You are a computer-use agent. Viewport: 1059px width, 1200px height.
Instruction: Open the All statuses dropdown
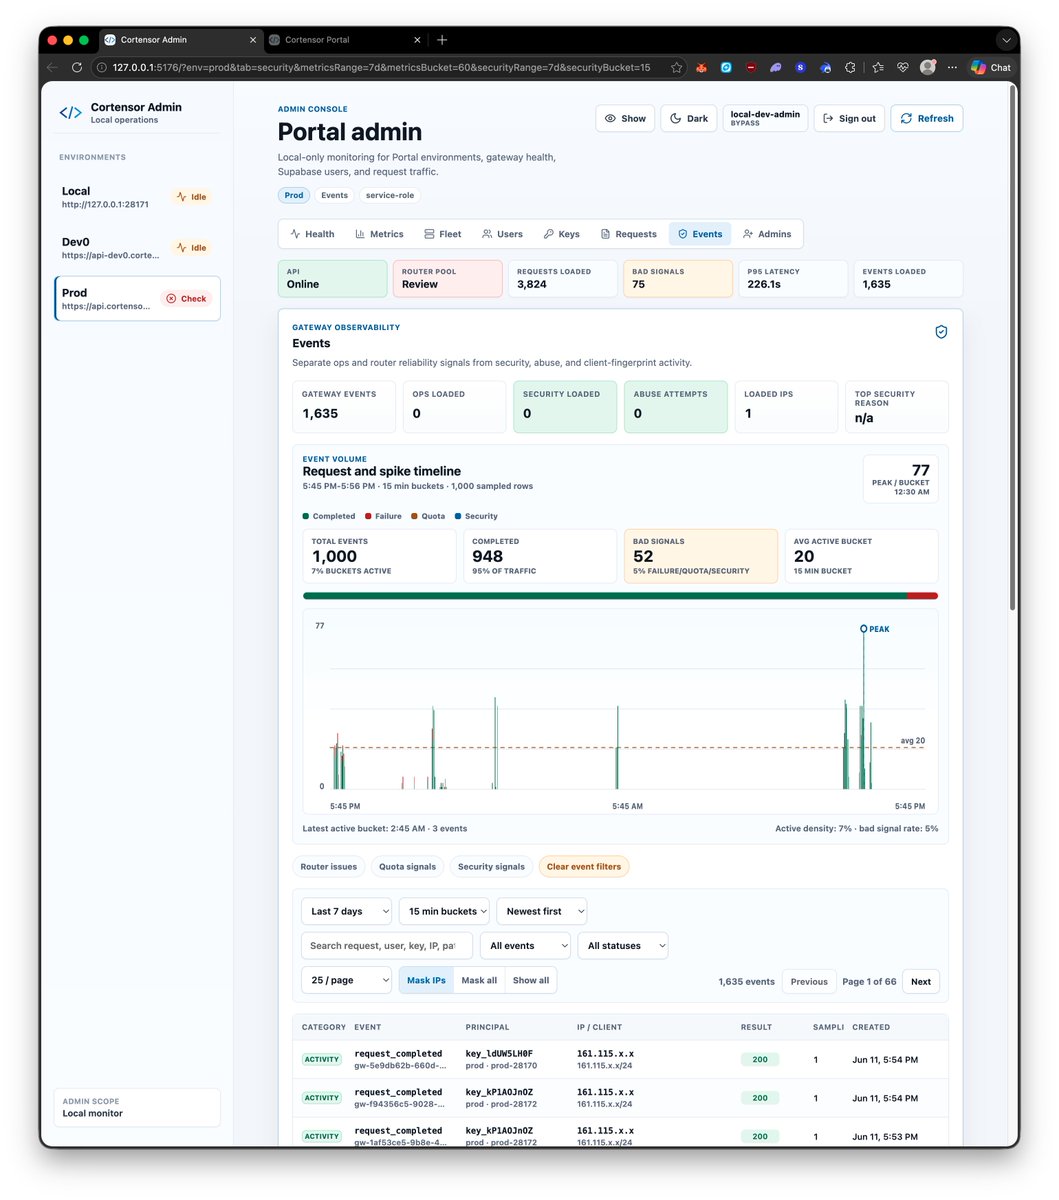(623, 945)
